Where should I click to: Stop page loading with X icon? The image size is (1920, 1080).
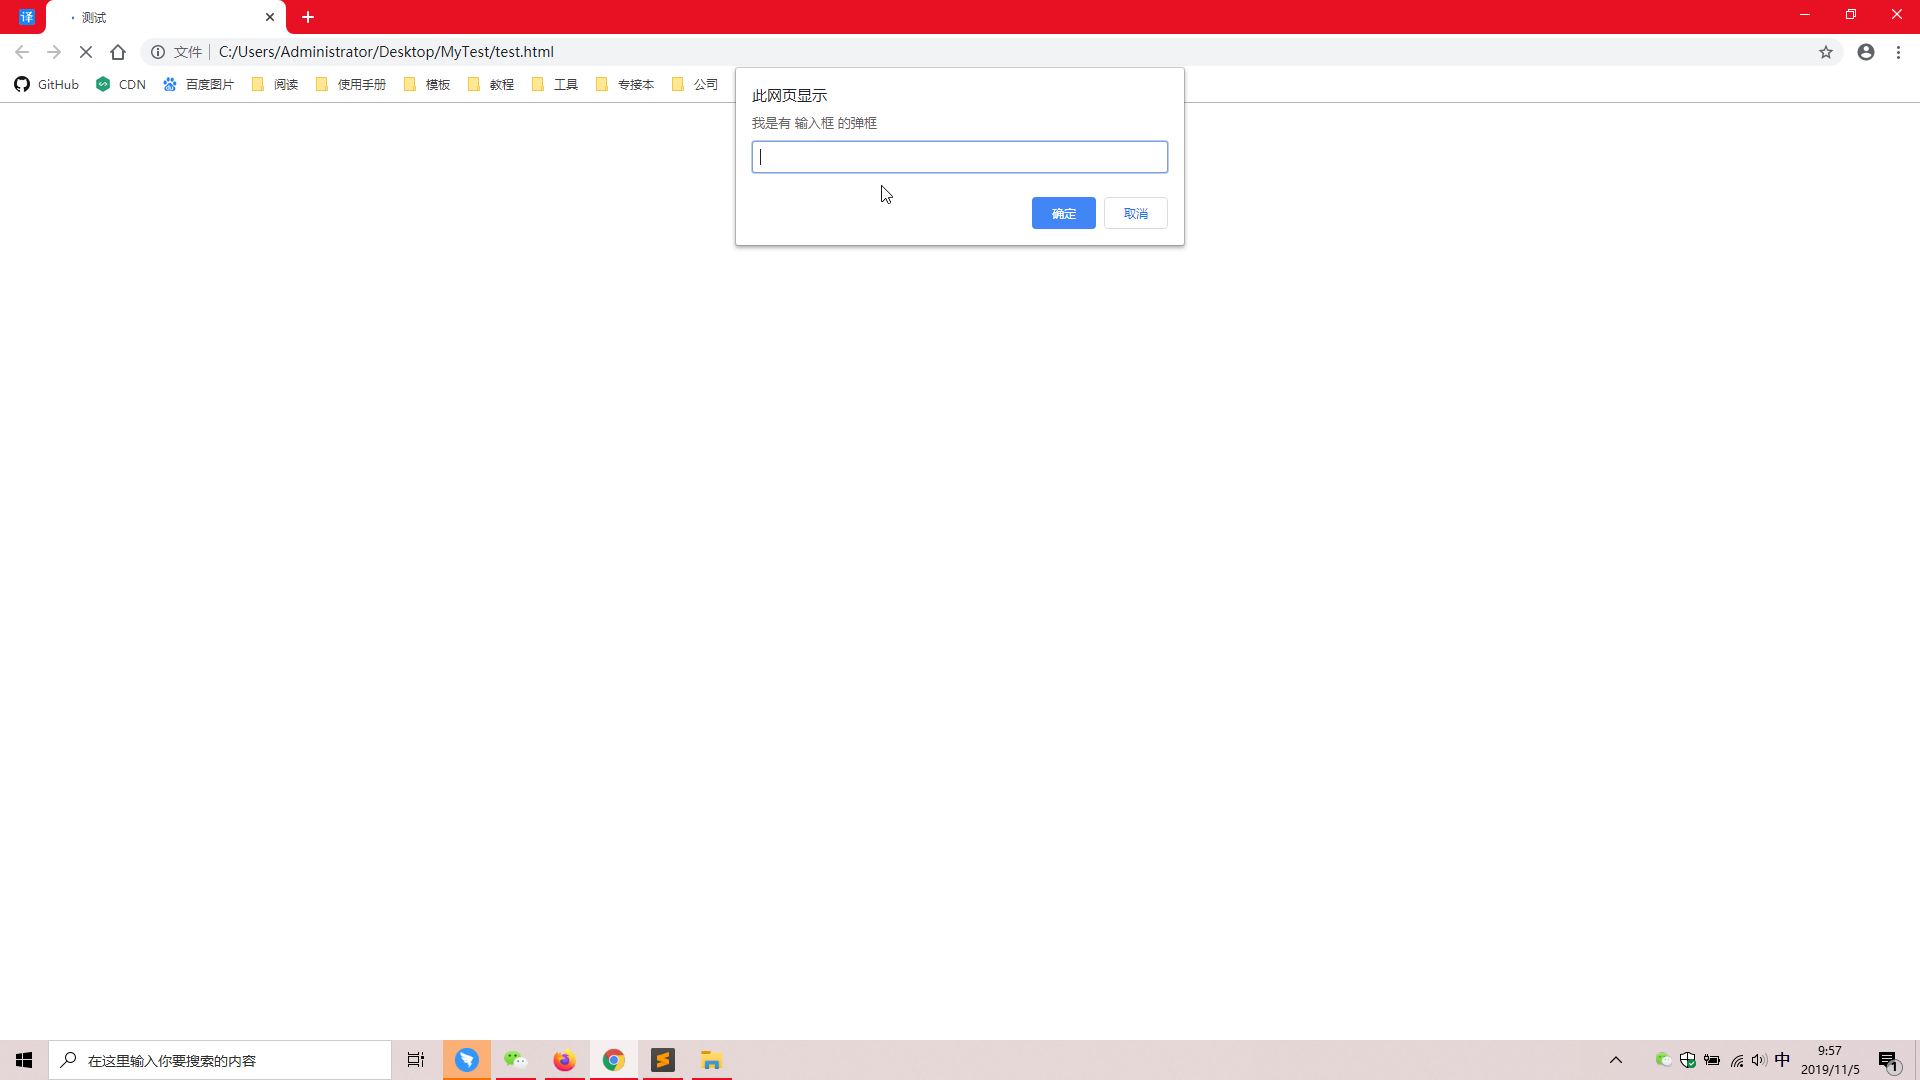86,52
